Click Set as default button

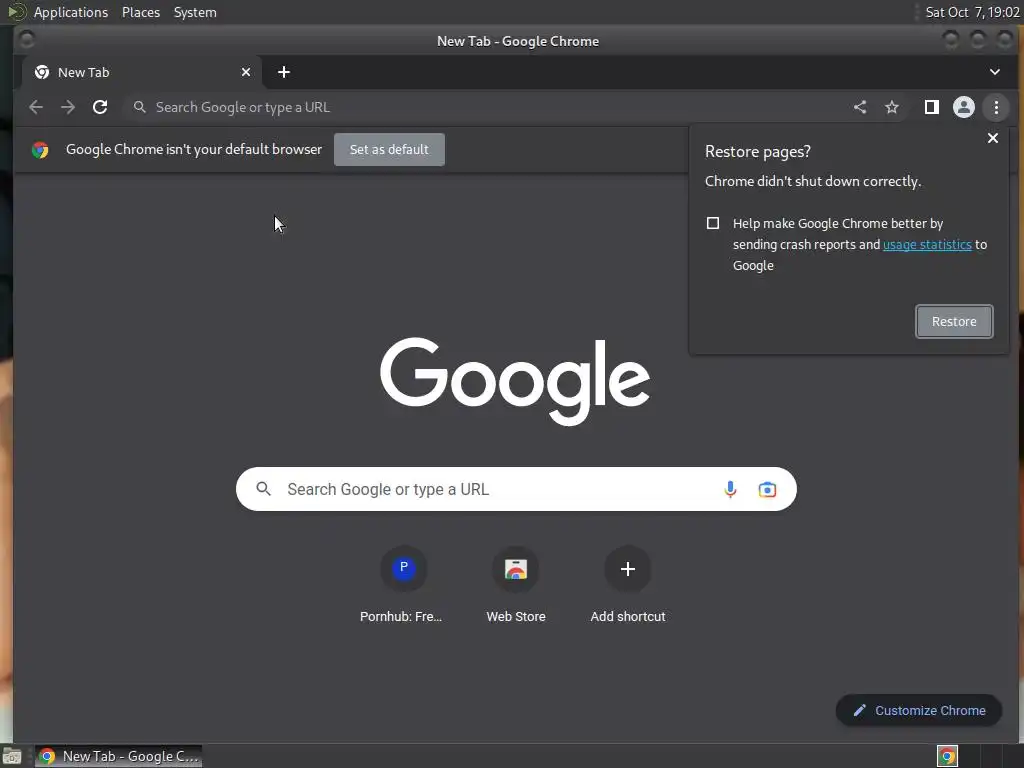pyautogui.click(x=389, y=150)
